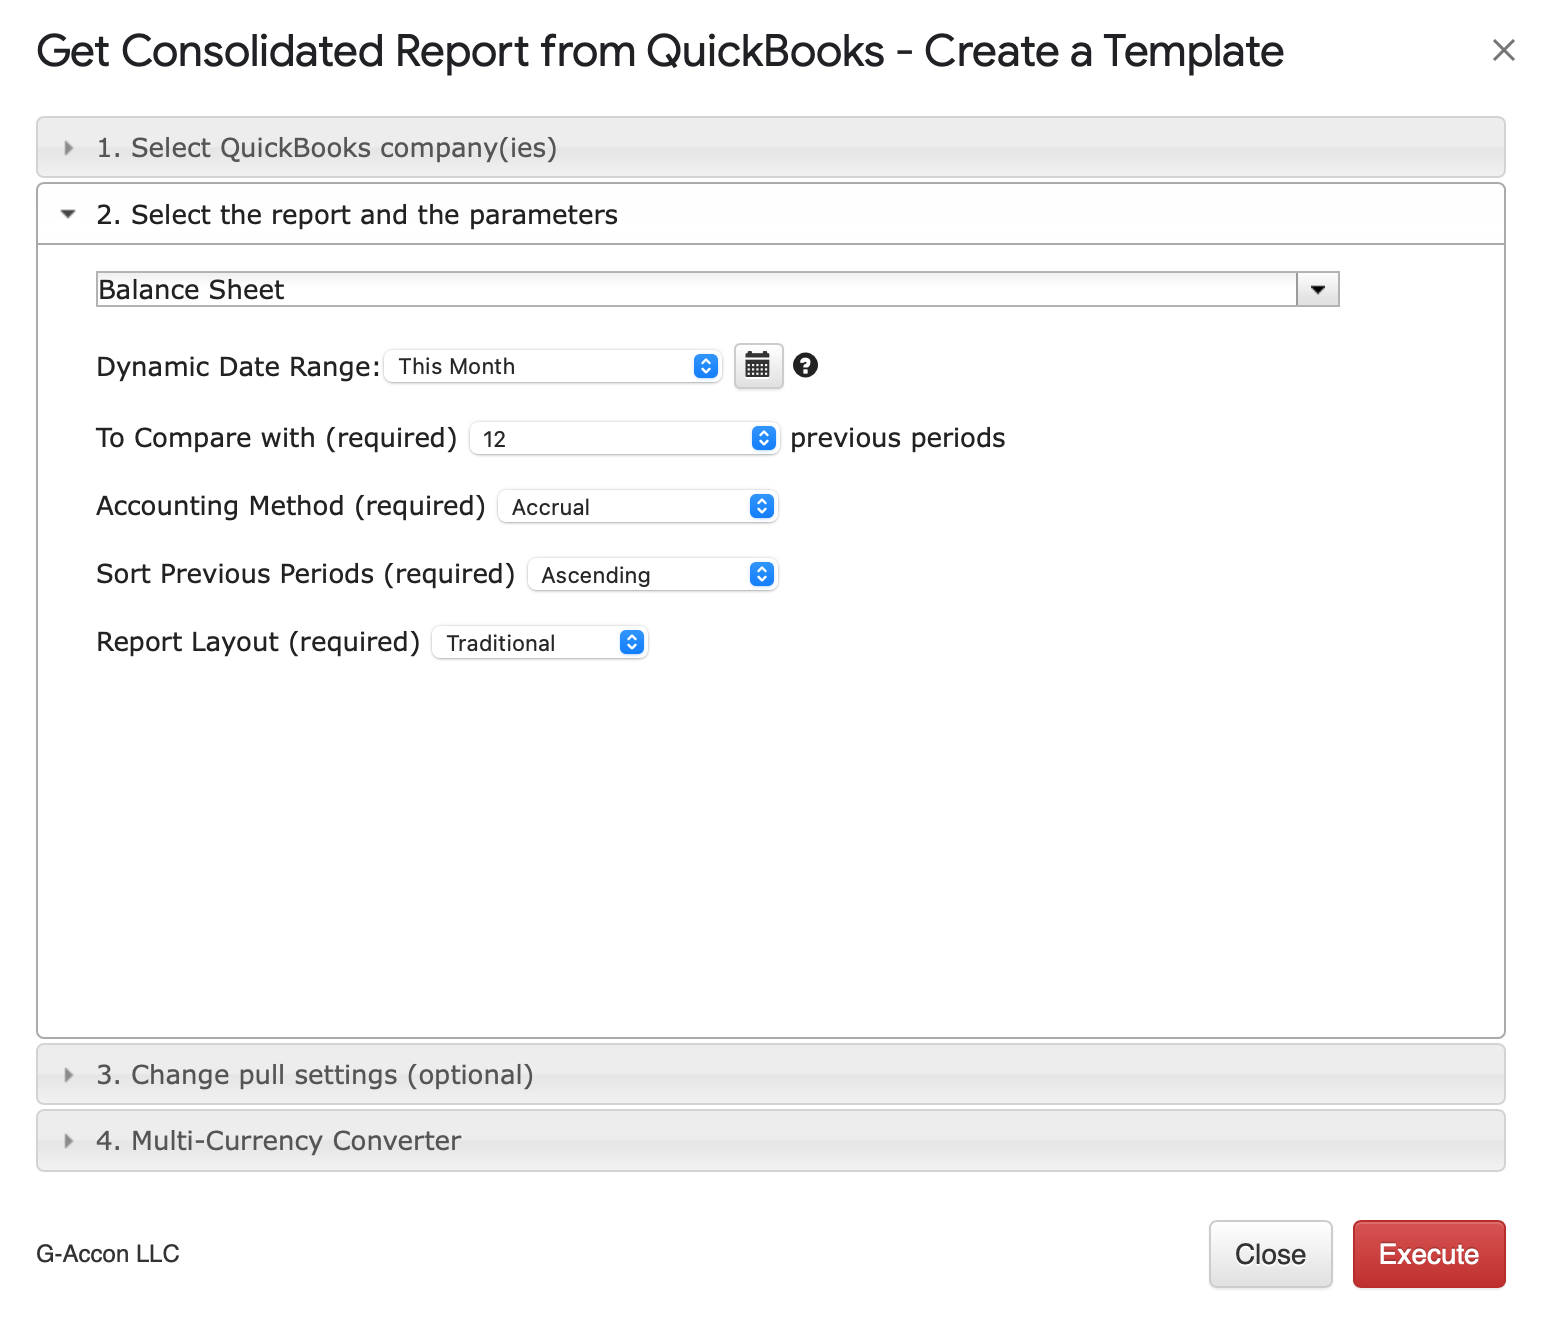Click the question mark help icon
Screen dimensions: 1566x1324
point(805,366)
